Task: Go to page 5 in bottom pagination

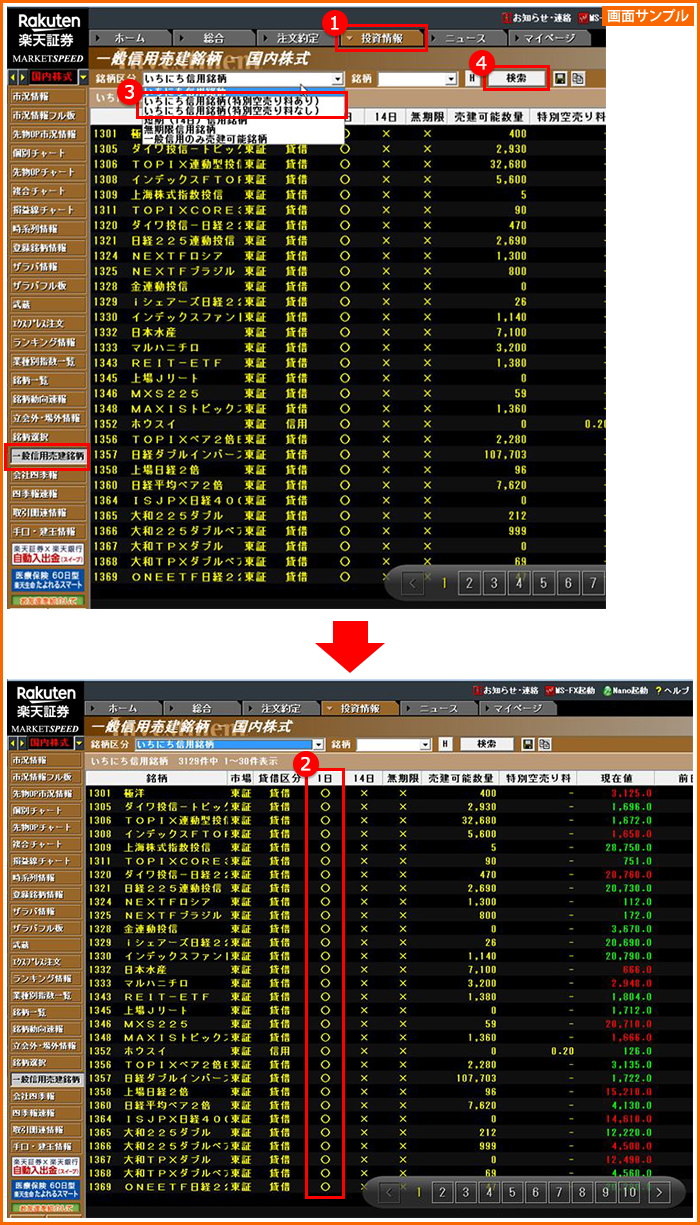Action: pyautogui.click(x=512, y=1192)
